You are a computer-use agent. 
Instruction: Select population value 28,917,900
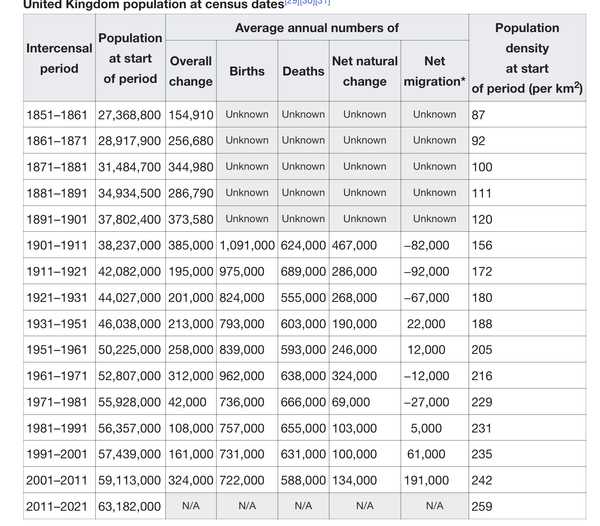click(x=129, y=141)
